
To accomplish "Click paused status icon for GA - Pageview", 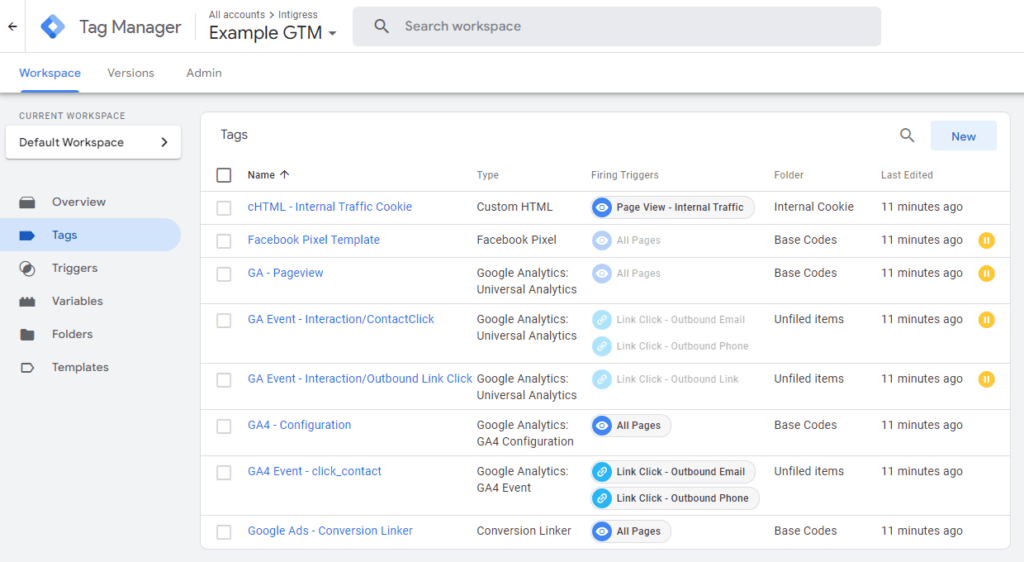I will (x=986, y=273).
